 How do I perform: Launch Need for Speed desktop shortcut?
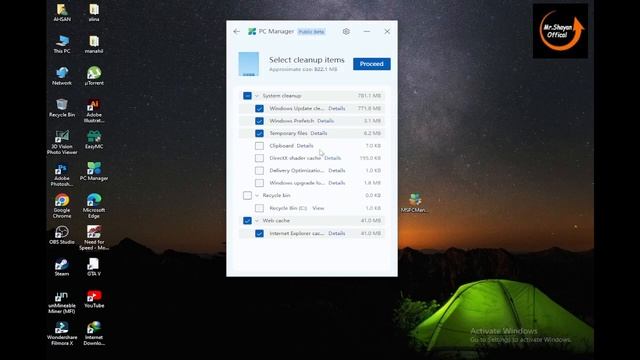tap(94, 238)
